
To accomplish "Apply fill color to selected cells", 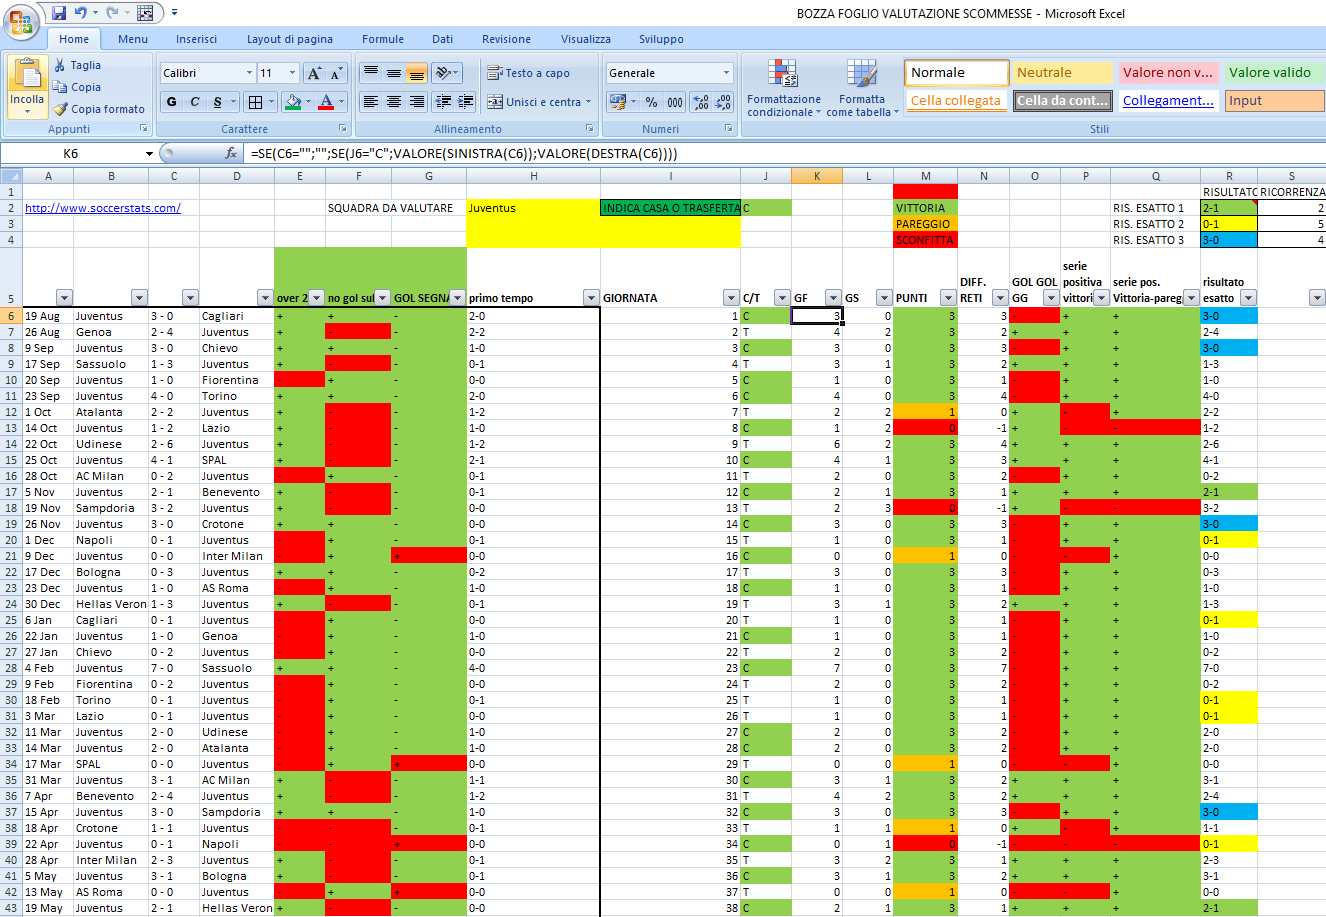I will [x=292, y=102].
